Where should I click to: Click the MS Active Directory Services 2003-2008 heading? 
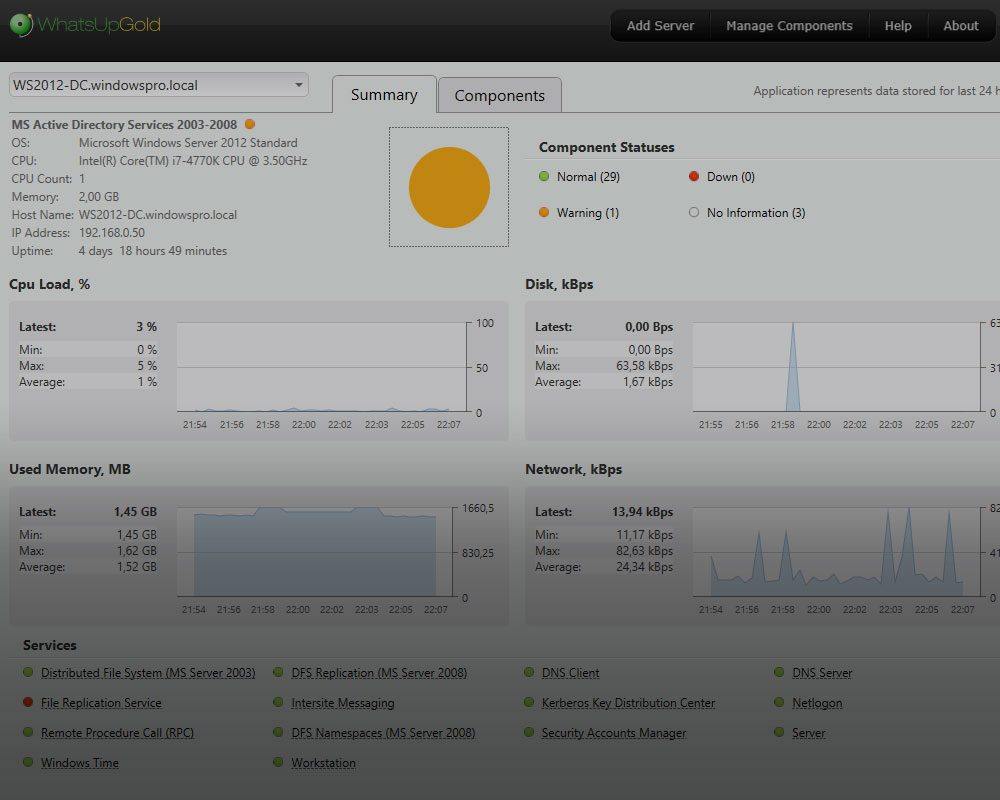[124, 124]
